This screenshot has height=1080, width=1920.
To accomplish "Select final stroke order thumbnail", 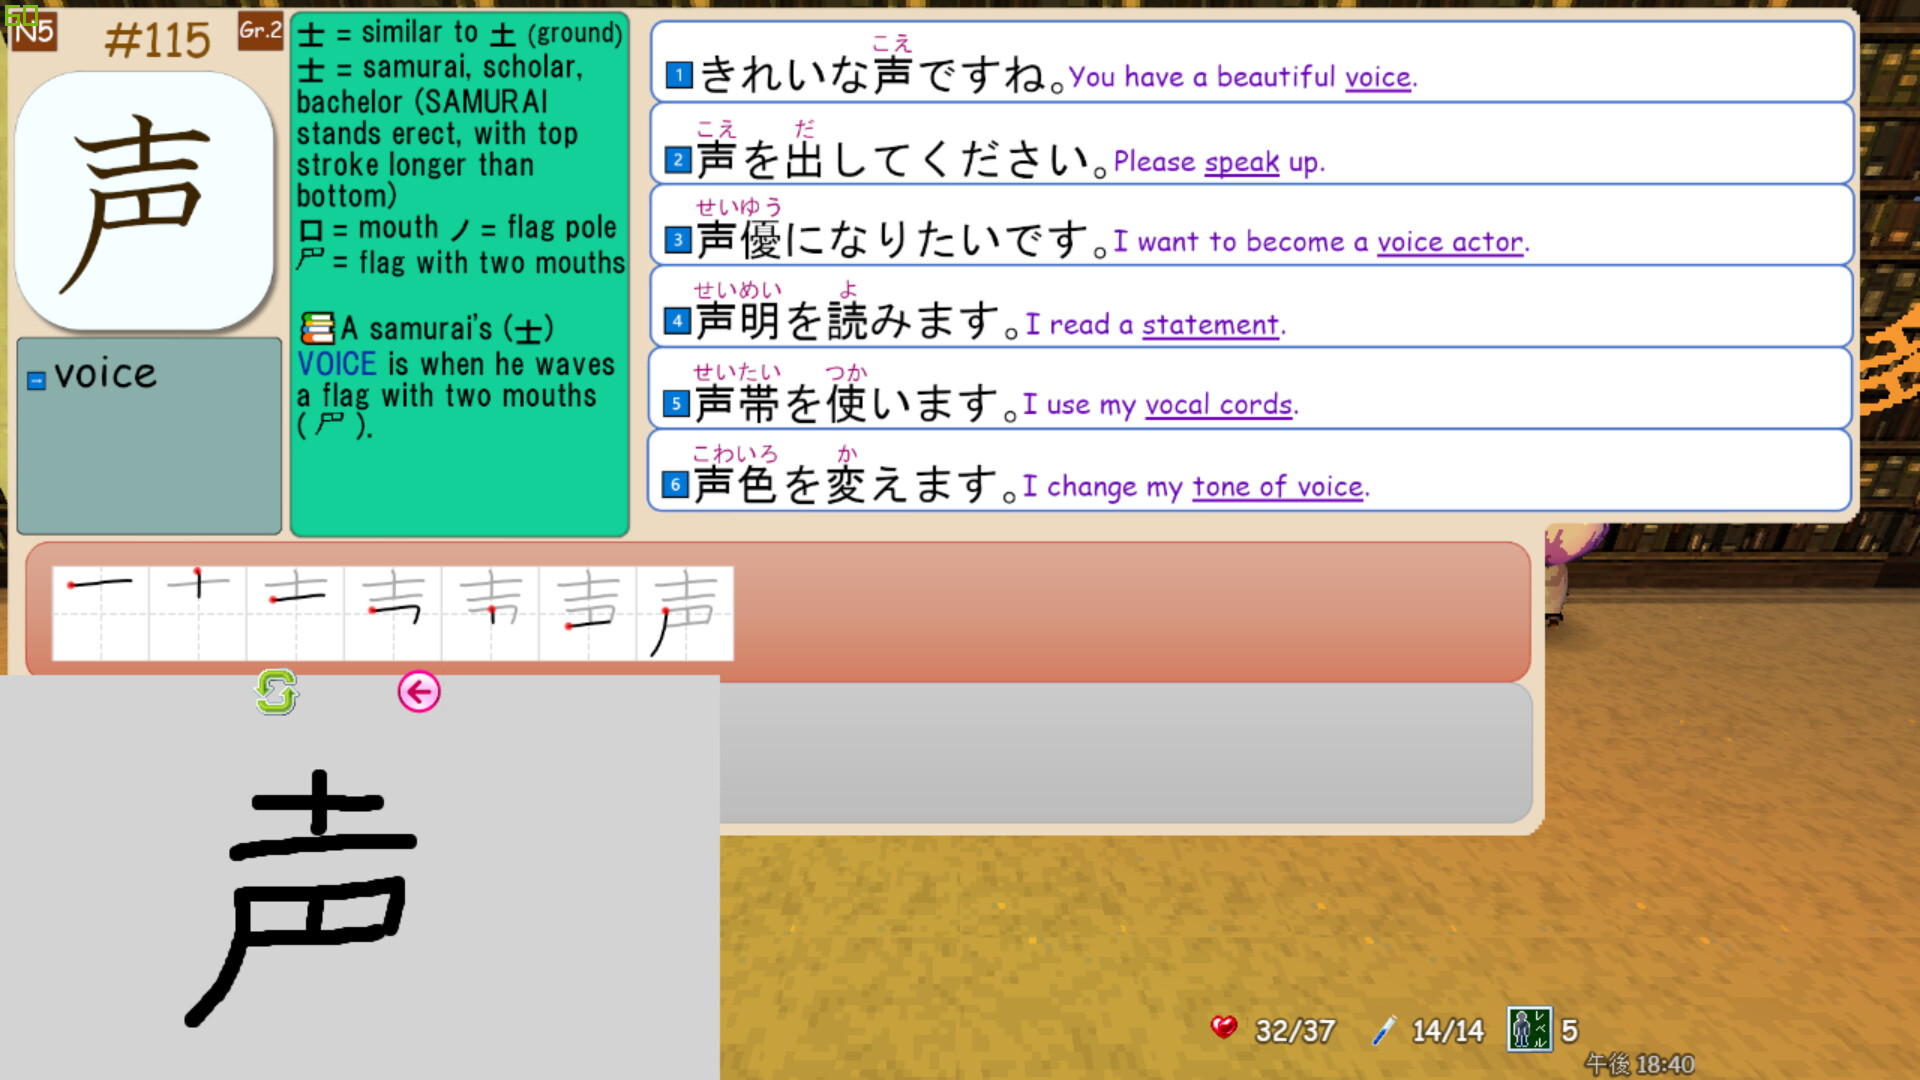I will (x=685, y=613).
